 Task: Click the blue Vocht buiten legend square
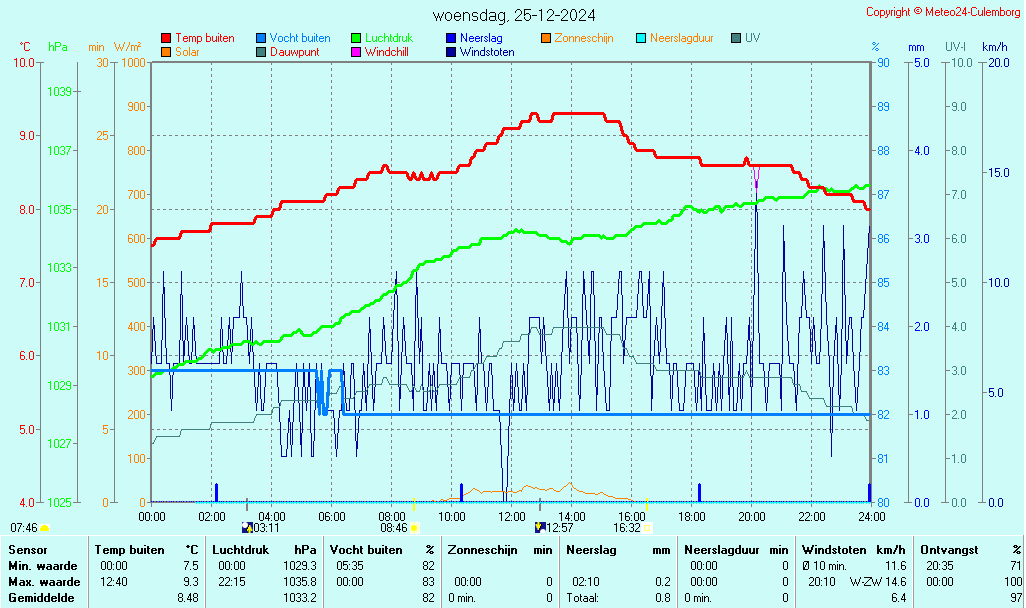pyautogui.click(x=261, y=38)
